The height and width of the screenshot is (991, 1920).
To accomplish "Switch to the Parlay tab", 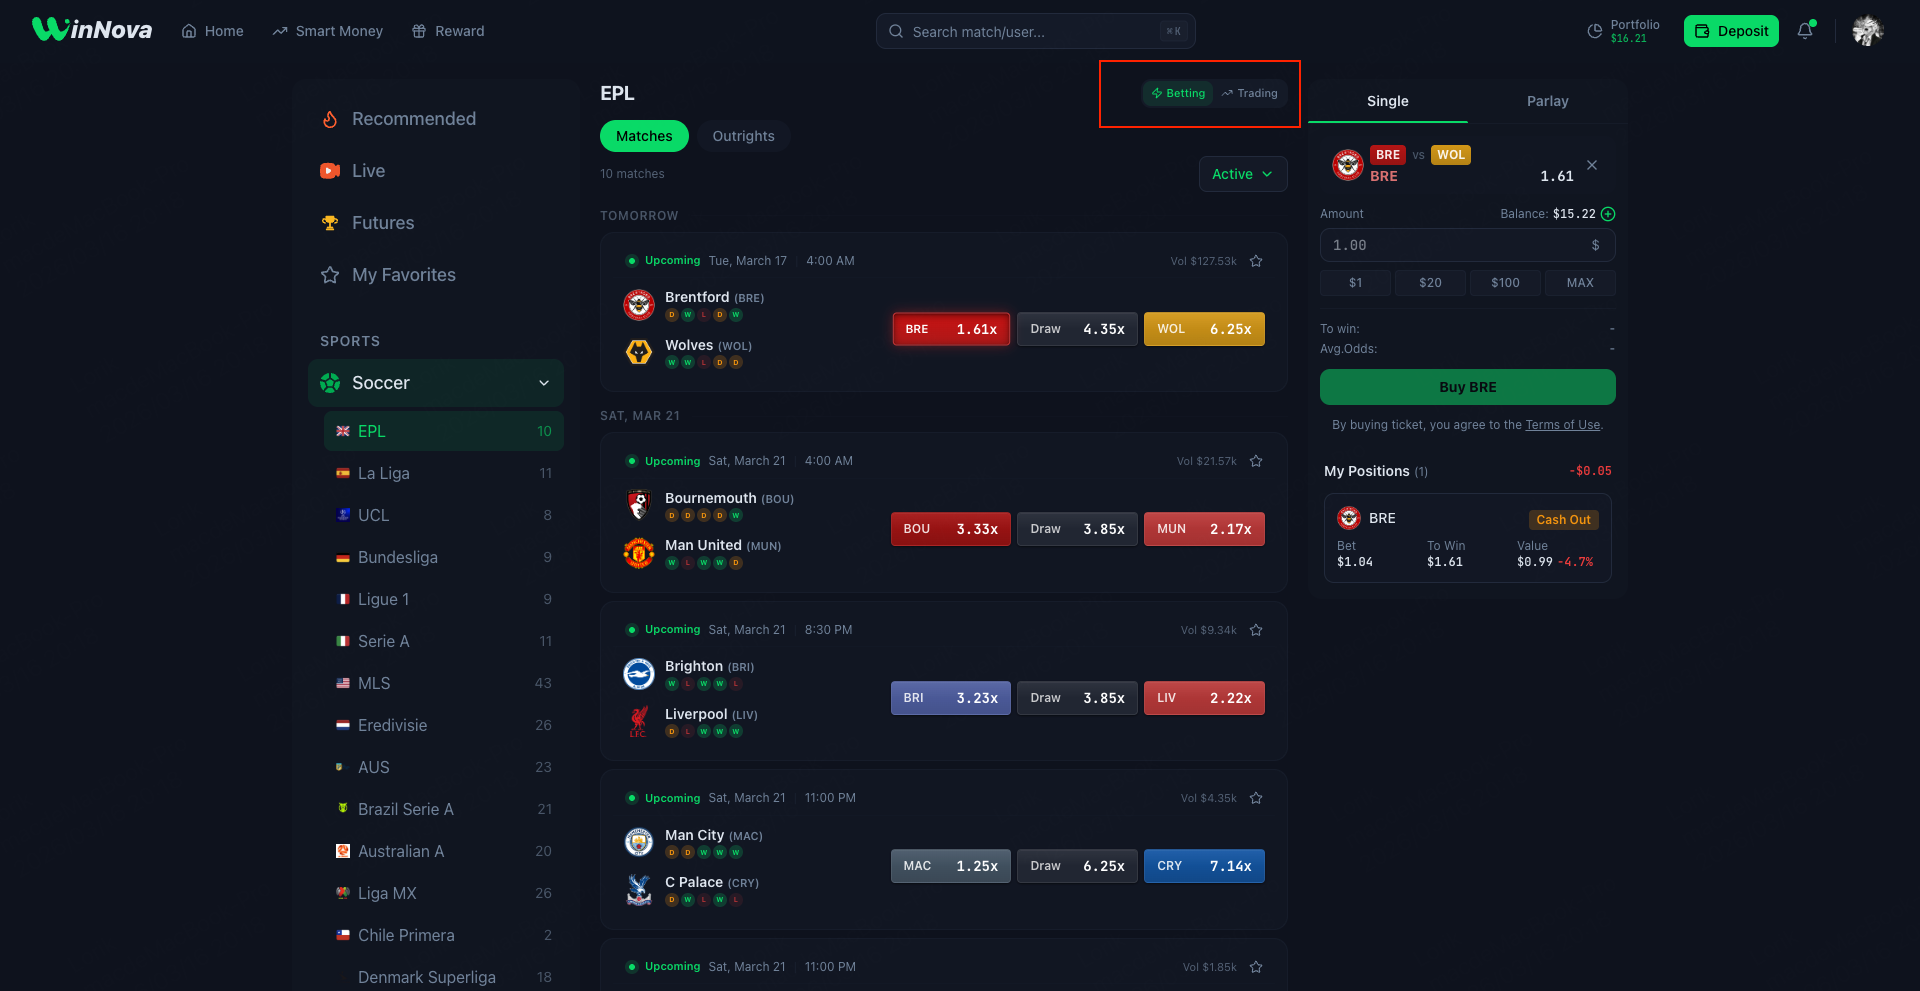I will click(x=1547, y=101).
